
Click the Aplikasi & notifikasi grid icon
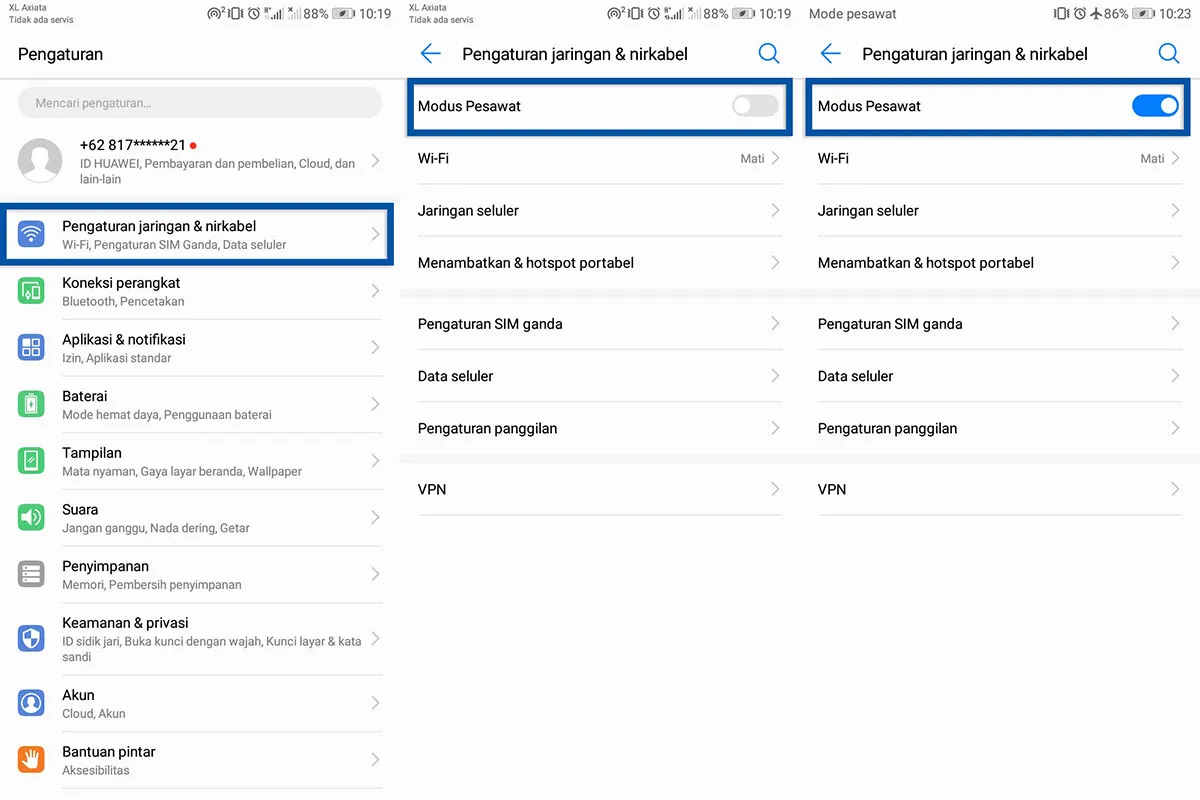tap(31, 347)
